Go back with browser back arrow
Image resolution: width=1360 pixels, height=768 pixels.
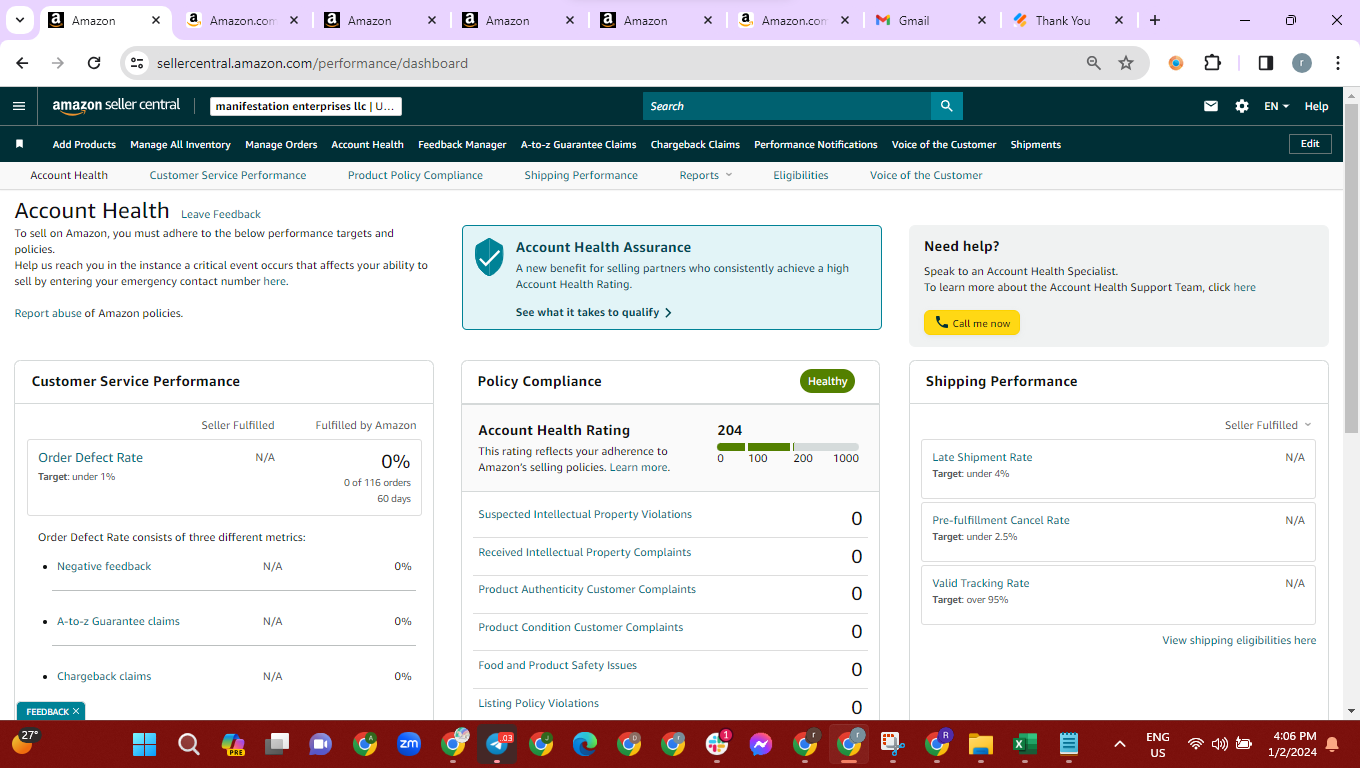(x=22, y=63)
